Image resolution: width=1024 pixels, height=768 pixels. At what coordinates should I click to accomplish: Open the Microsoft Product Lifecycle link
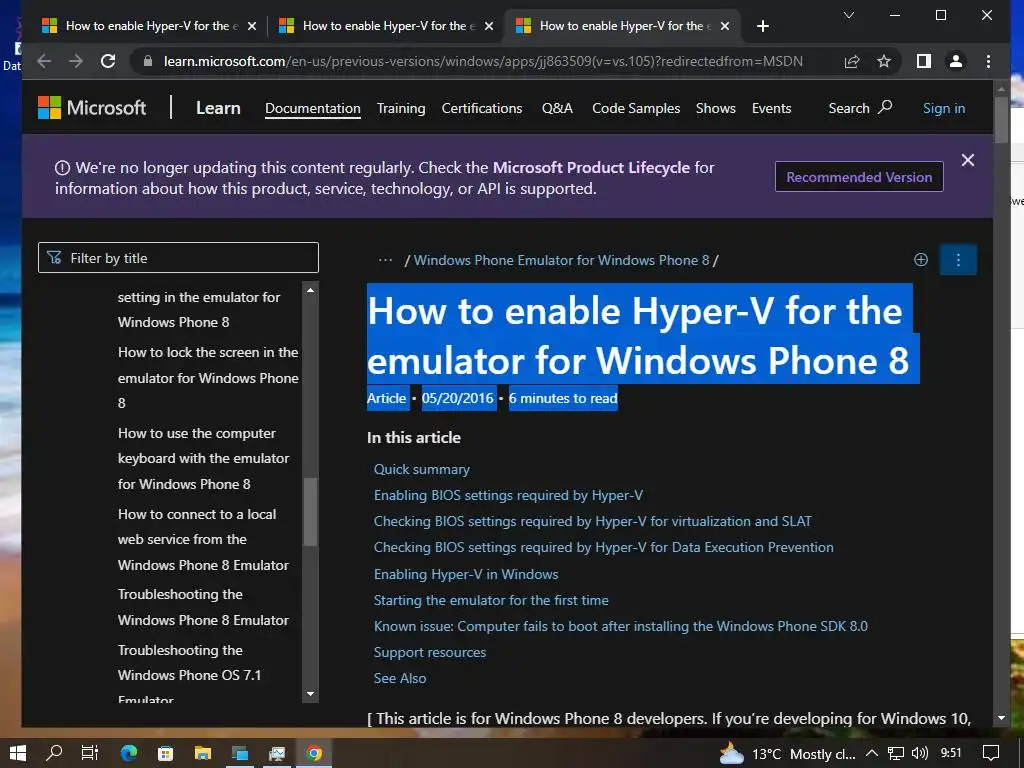[x=591, y=168]
